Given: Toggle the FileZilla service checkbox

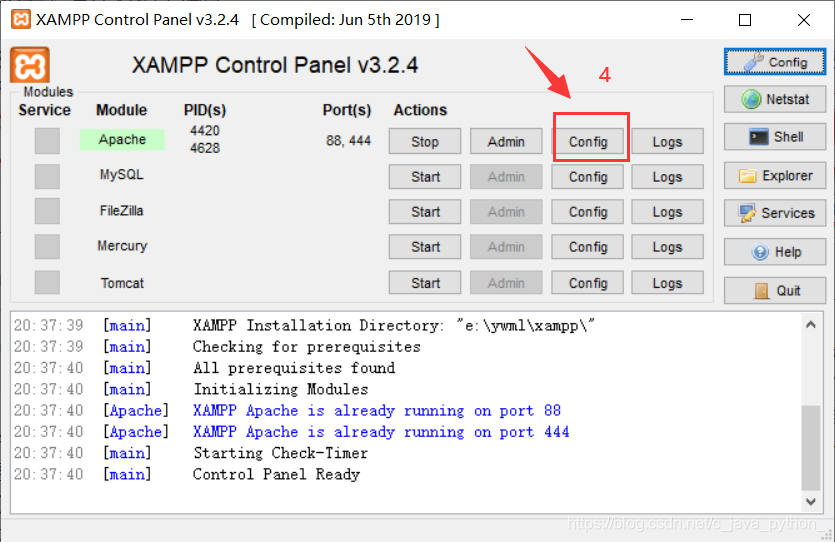Looking at the screenshot, I should point(47,211).
